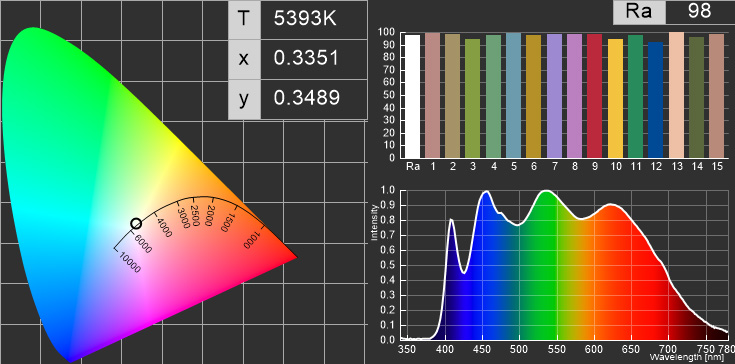Click the Ra label box above the chart
The image size is (735, 364).
(639, 12)
